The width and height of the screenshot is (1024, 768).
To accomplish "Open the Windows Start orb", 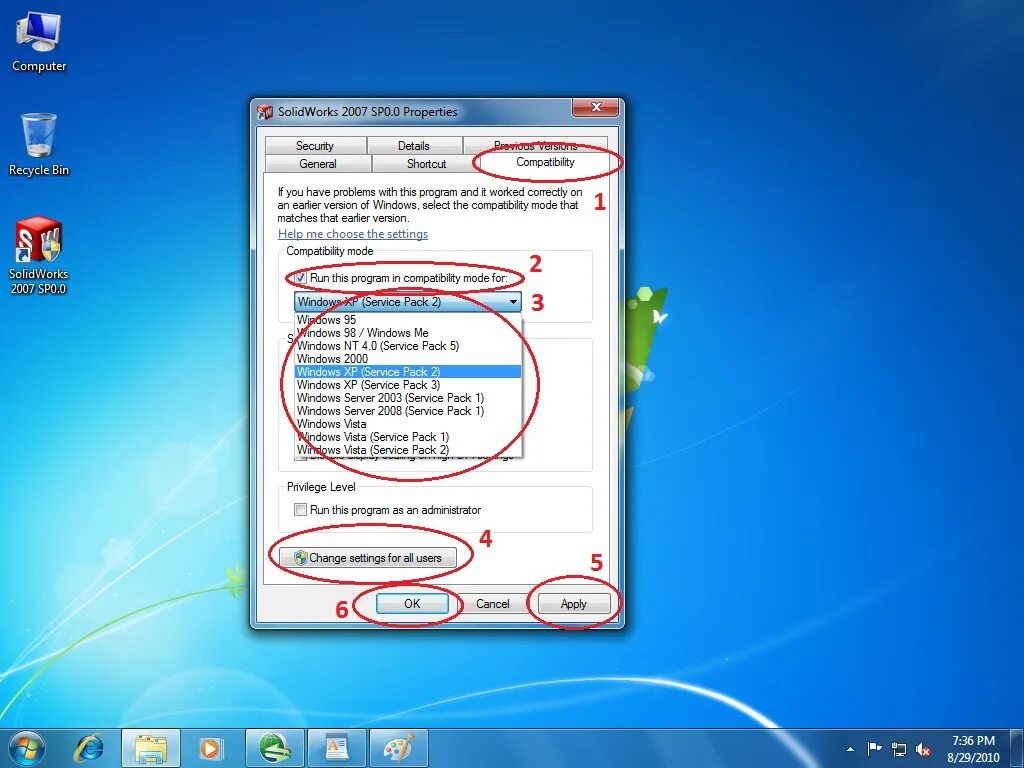I will point(25,748).
